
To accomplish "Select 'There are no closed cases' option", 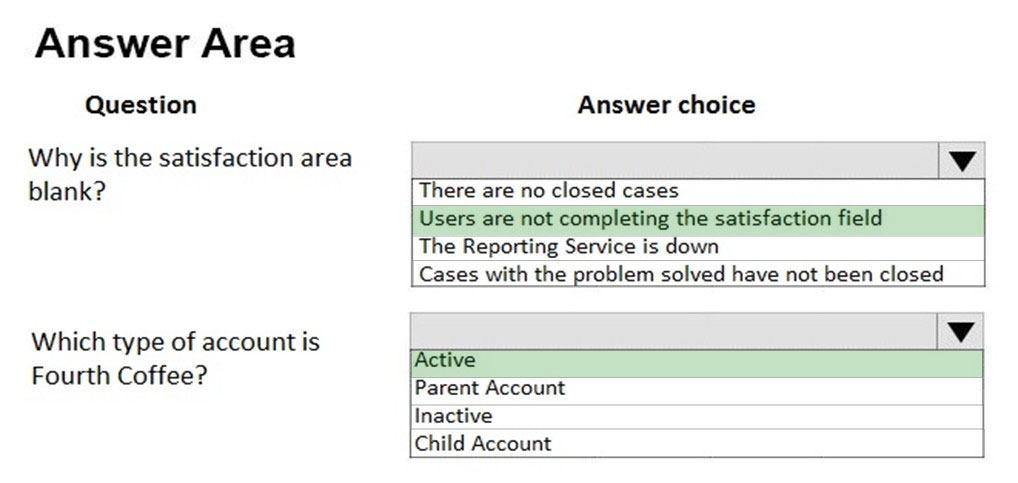I will pos(698,191).
